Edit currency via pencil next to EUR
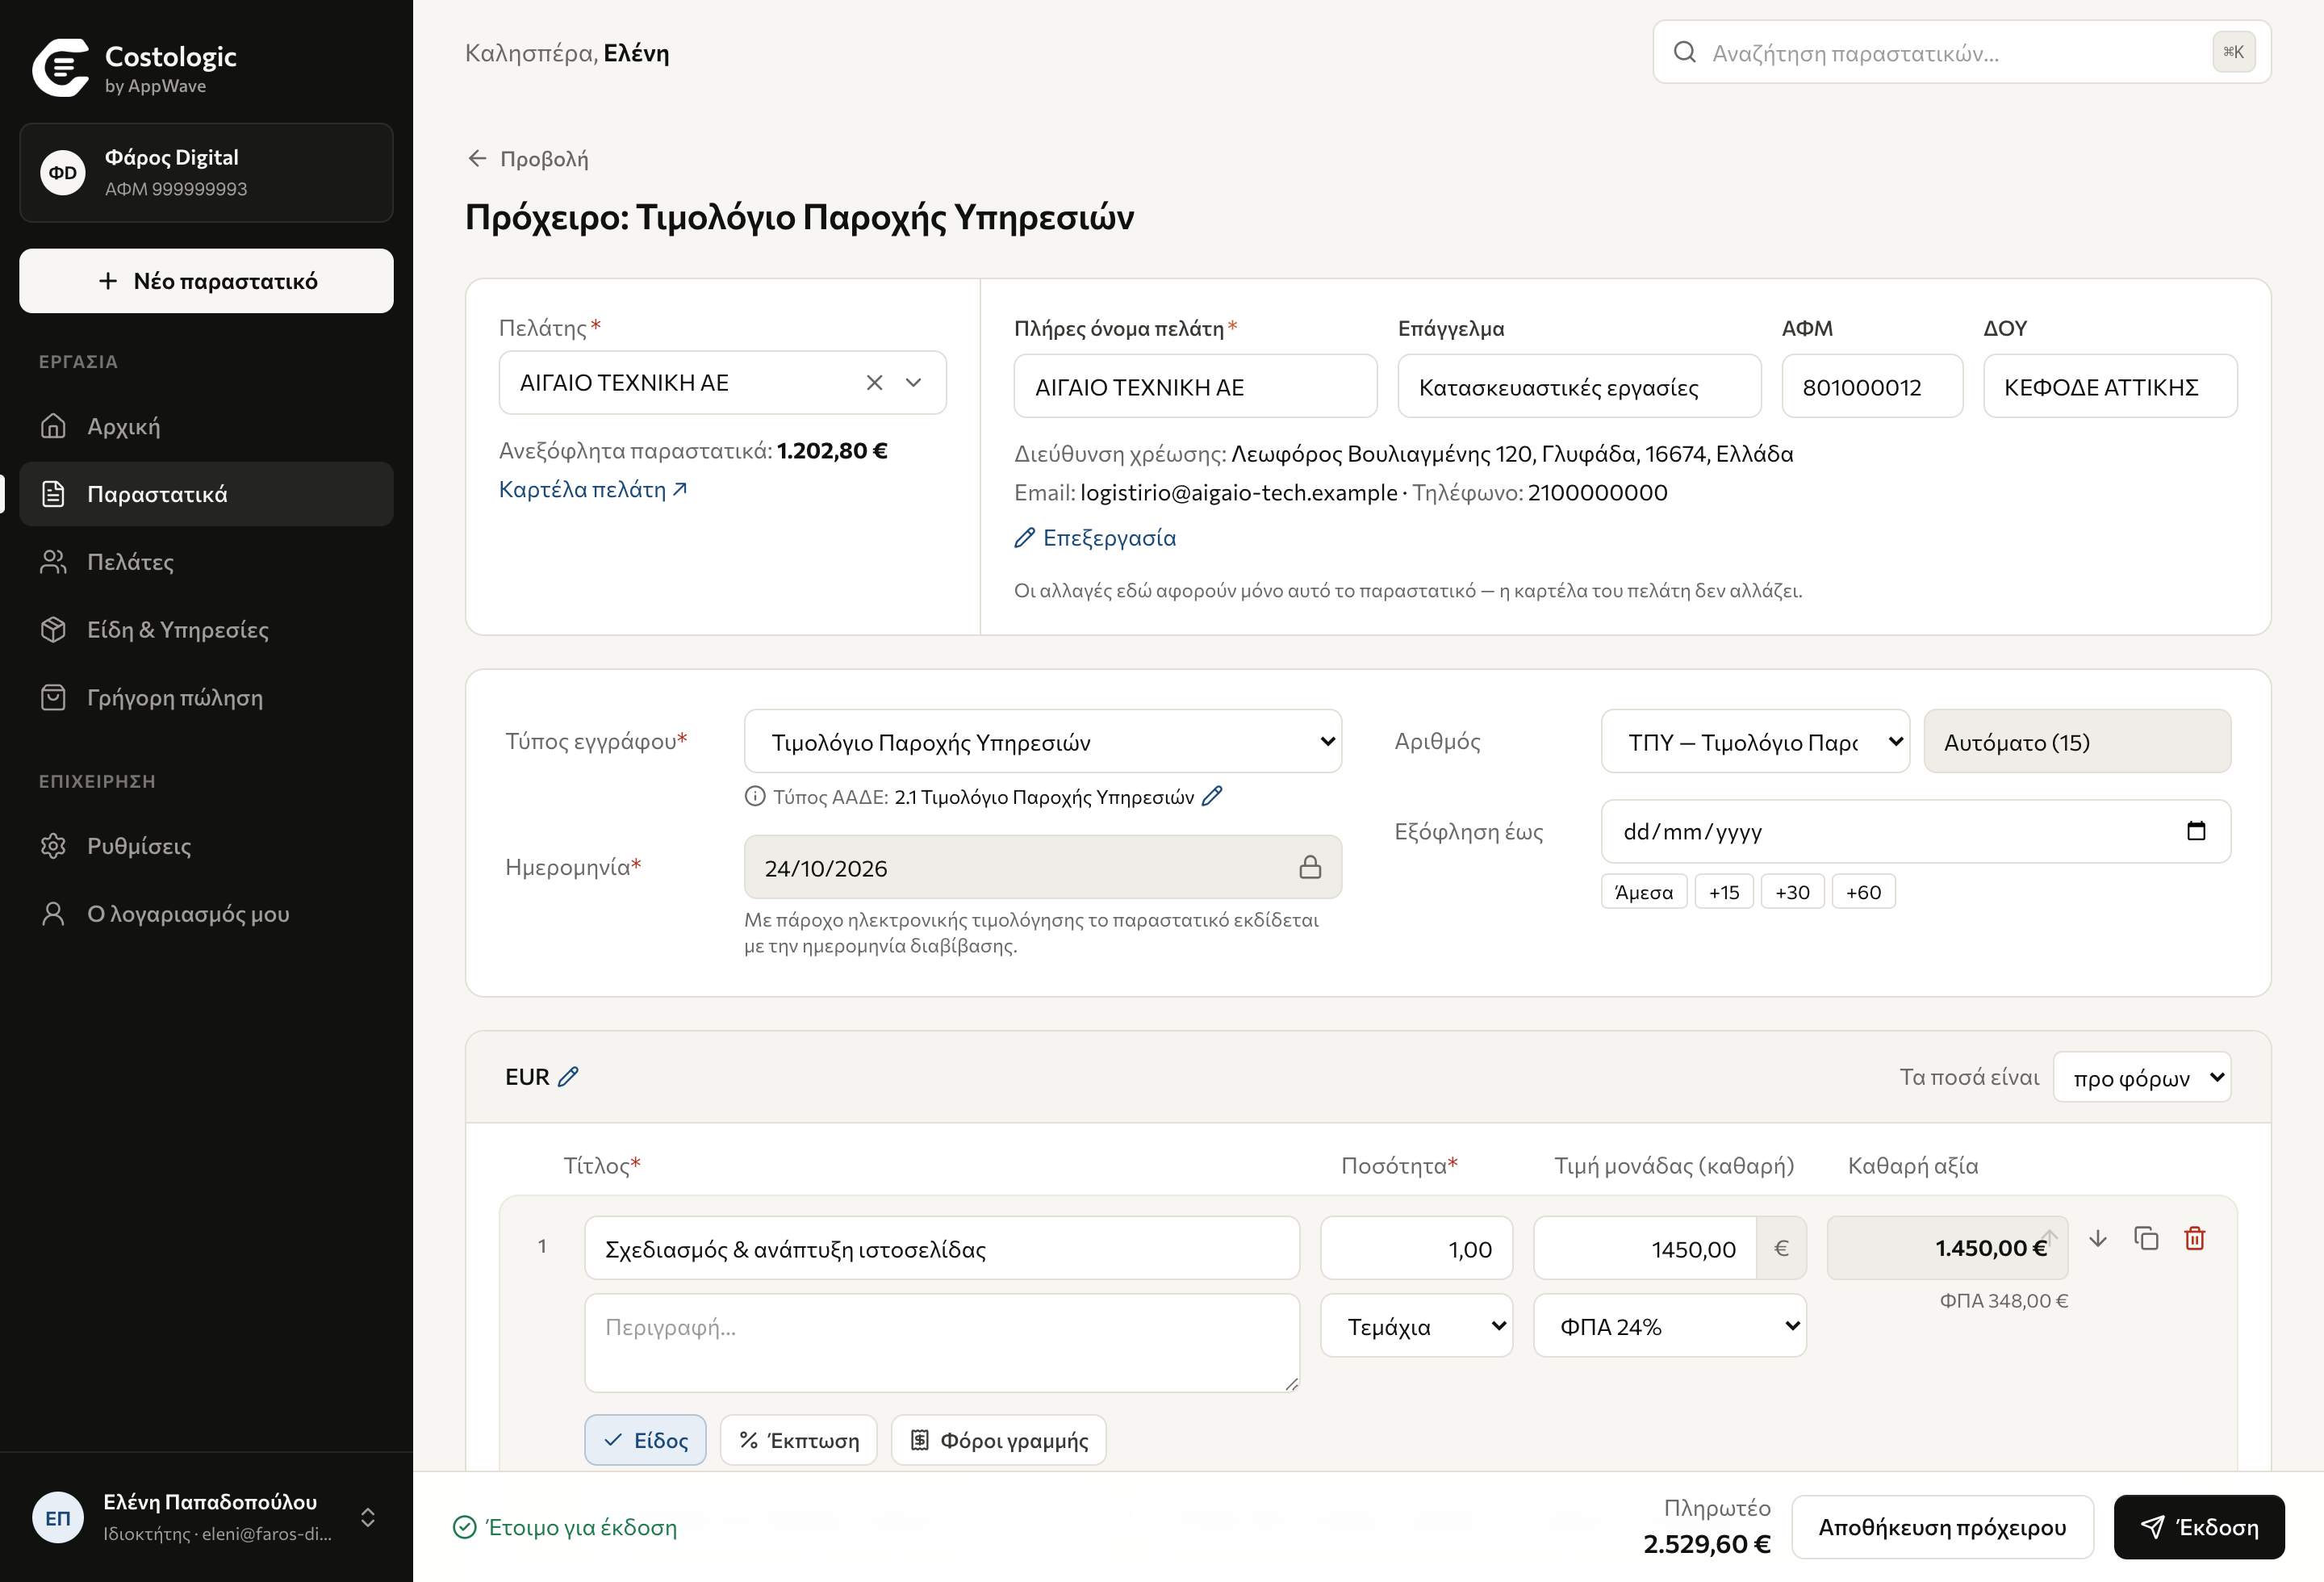This screenshot has width=2324, height=1582. [x=568, y=1077]
